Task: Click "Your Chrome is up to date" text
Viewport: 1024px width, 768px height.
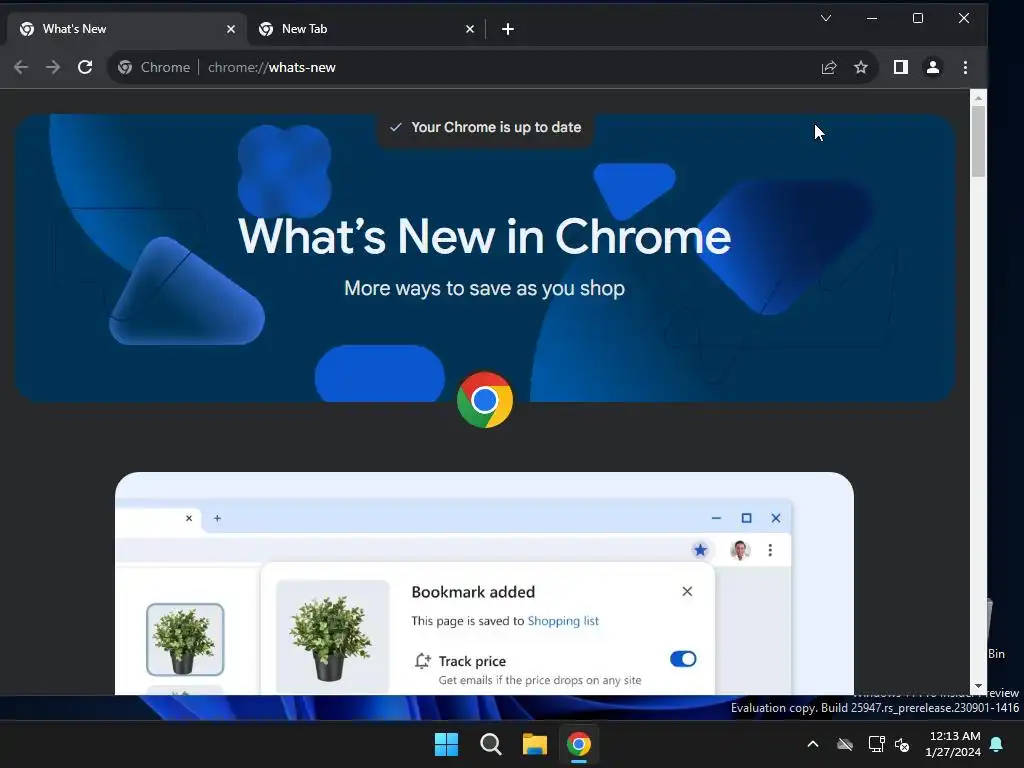Action: click(x=496, y=127)
